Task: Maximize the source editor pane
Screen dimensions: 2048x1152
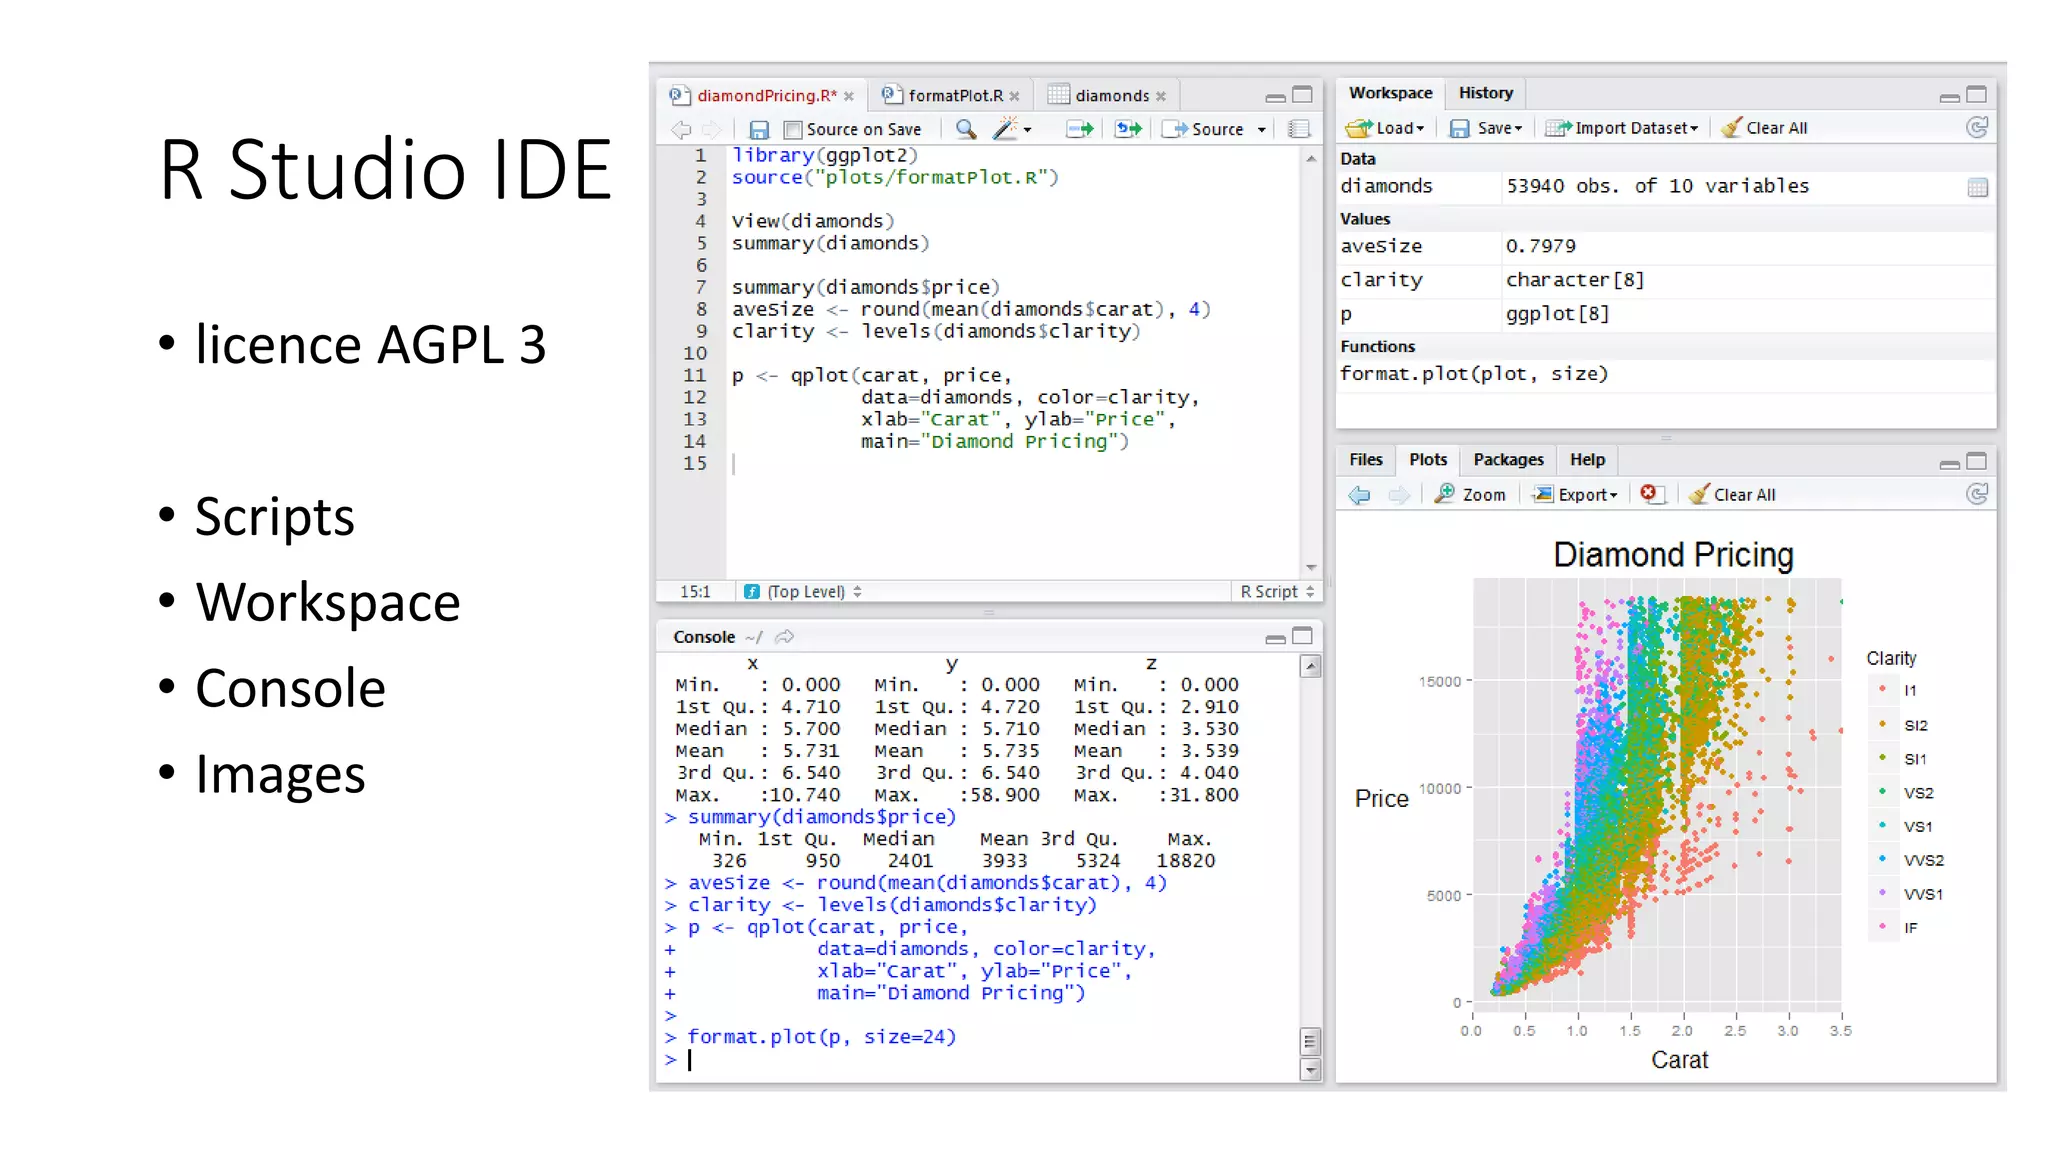Action: click(x=1302, y=94)
